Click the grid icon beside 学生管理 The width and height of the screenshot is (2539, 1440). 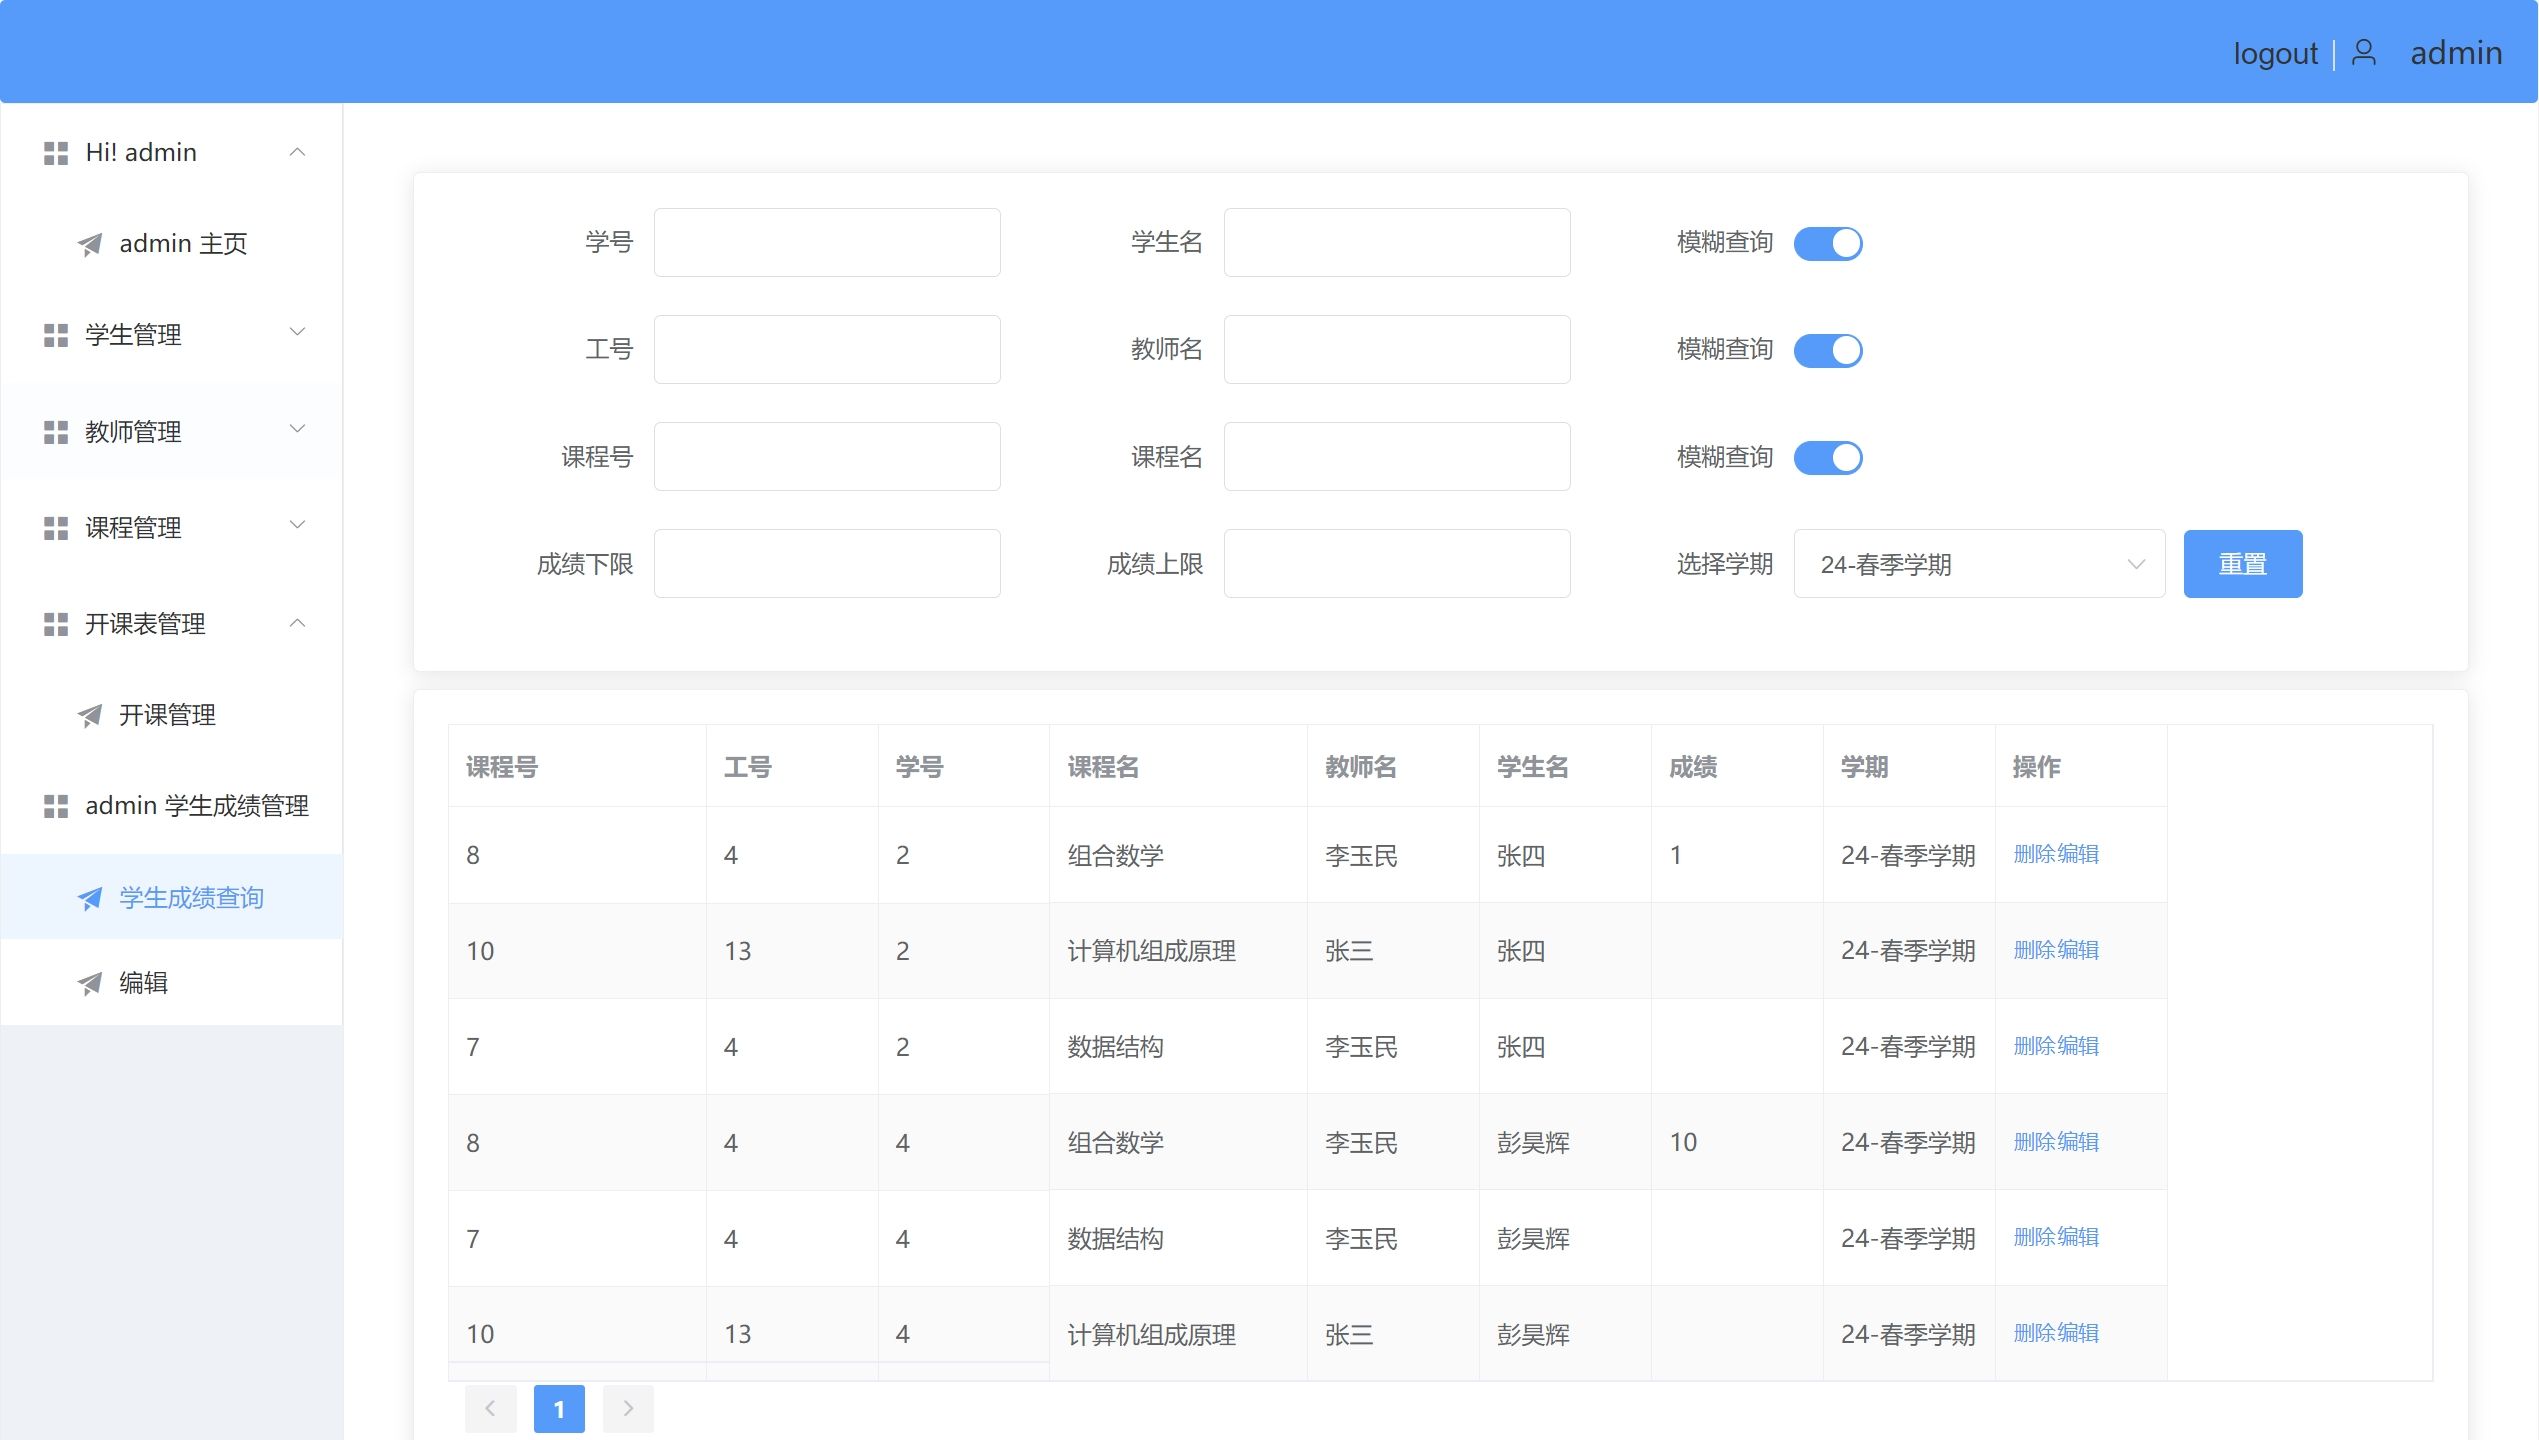pyautogui.click(x=56, y=335)
